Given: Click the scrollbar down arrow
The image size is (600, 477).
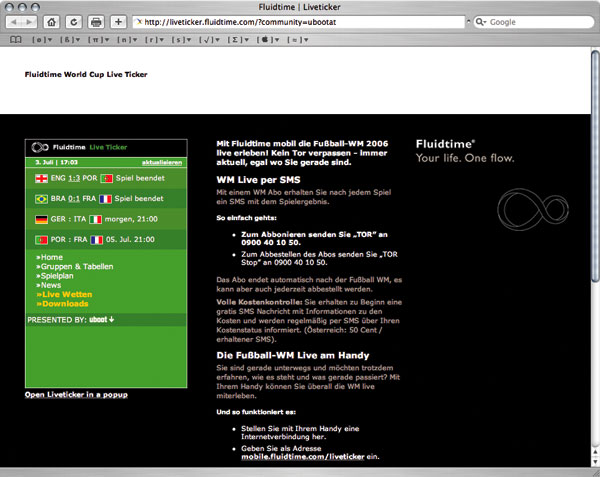Looking at the screenshot, I should (x=595, y=462).
